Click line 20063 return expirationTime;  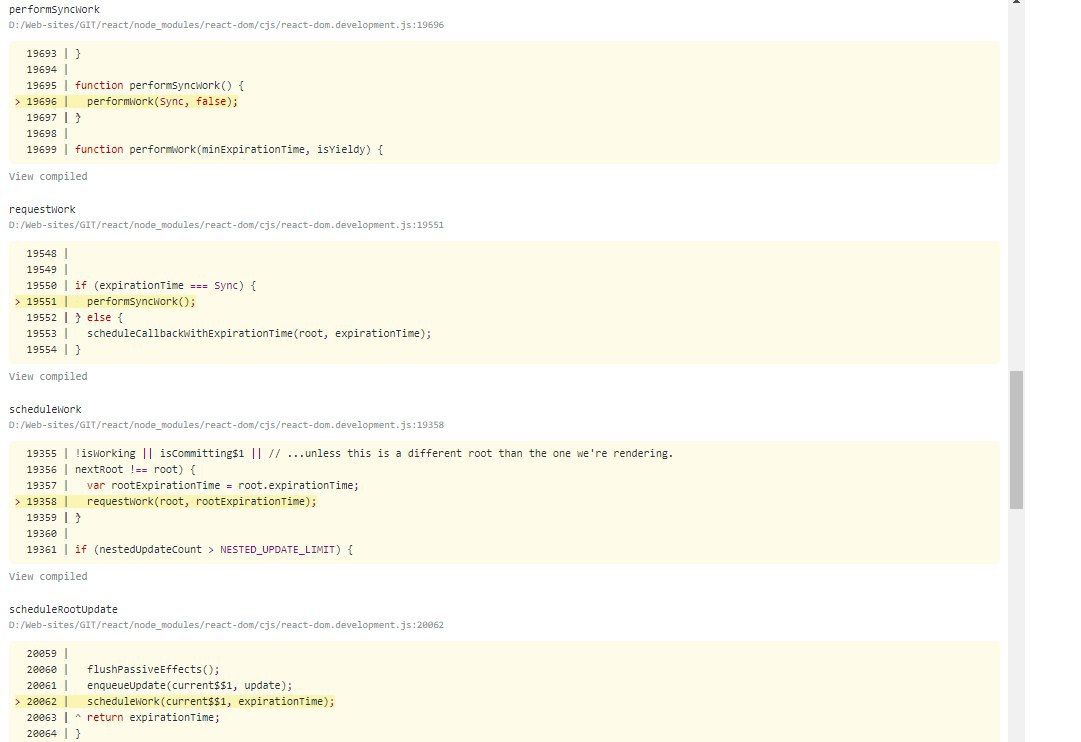tap(153, 718)
